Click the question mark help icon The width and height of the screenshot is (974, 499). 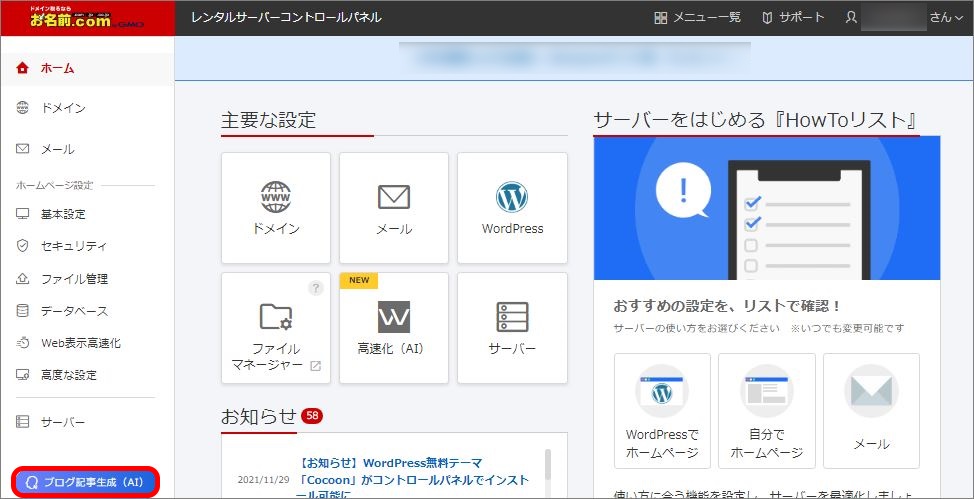click(x=316, y=288)
